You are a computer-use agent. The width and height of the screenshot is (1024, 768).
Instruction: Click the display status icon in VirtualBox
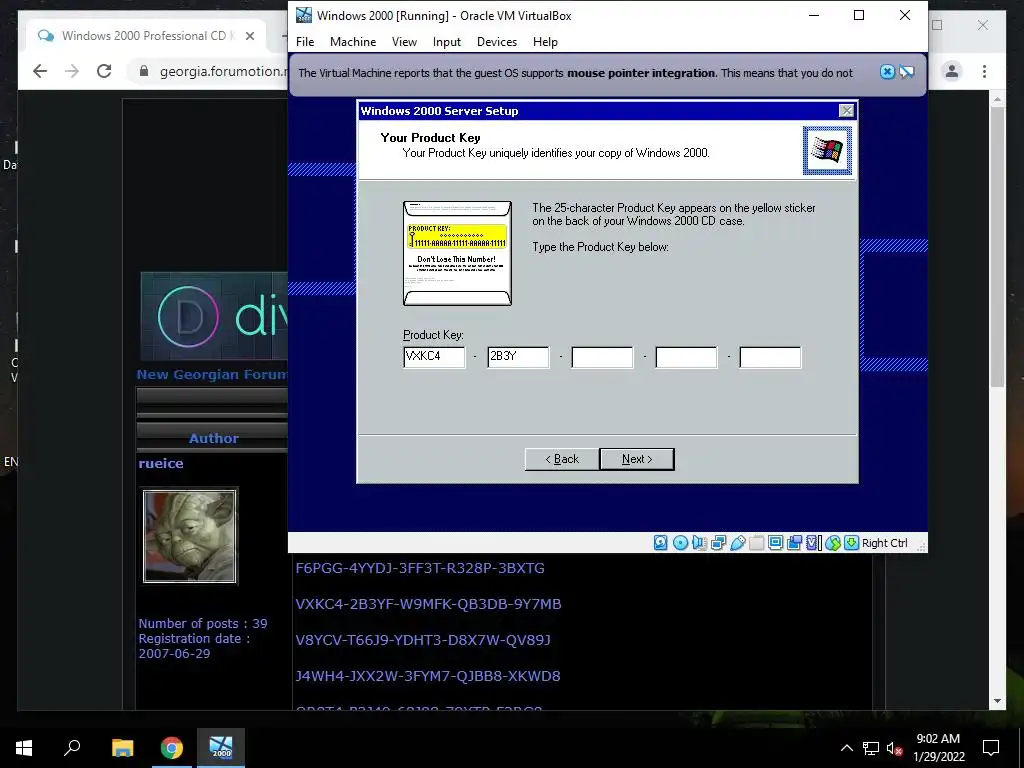(x=775, y=543)
